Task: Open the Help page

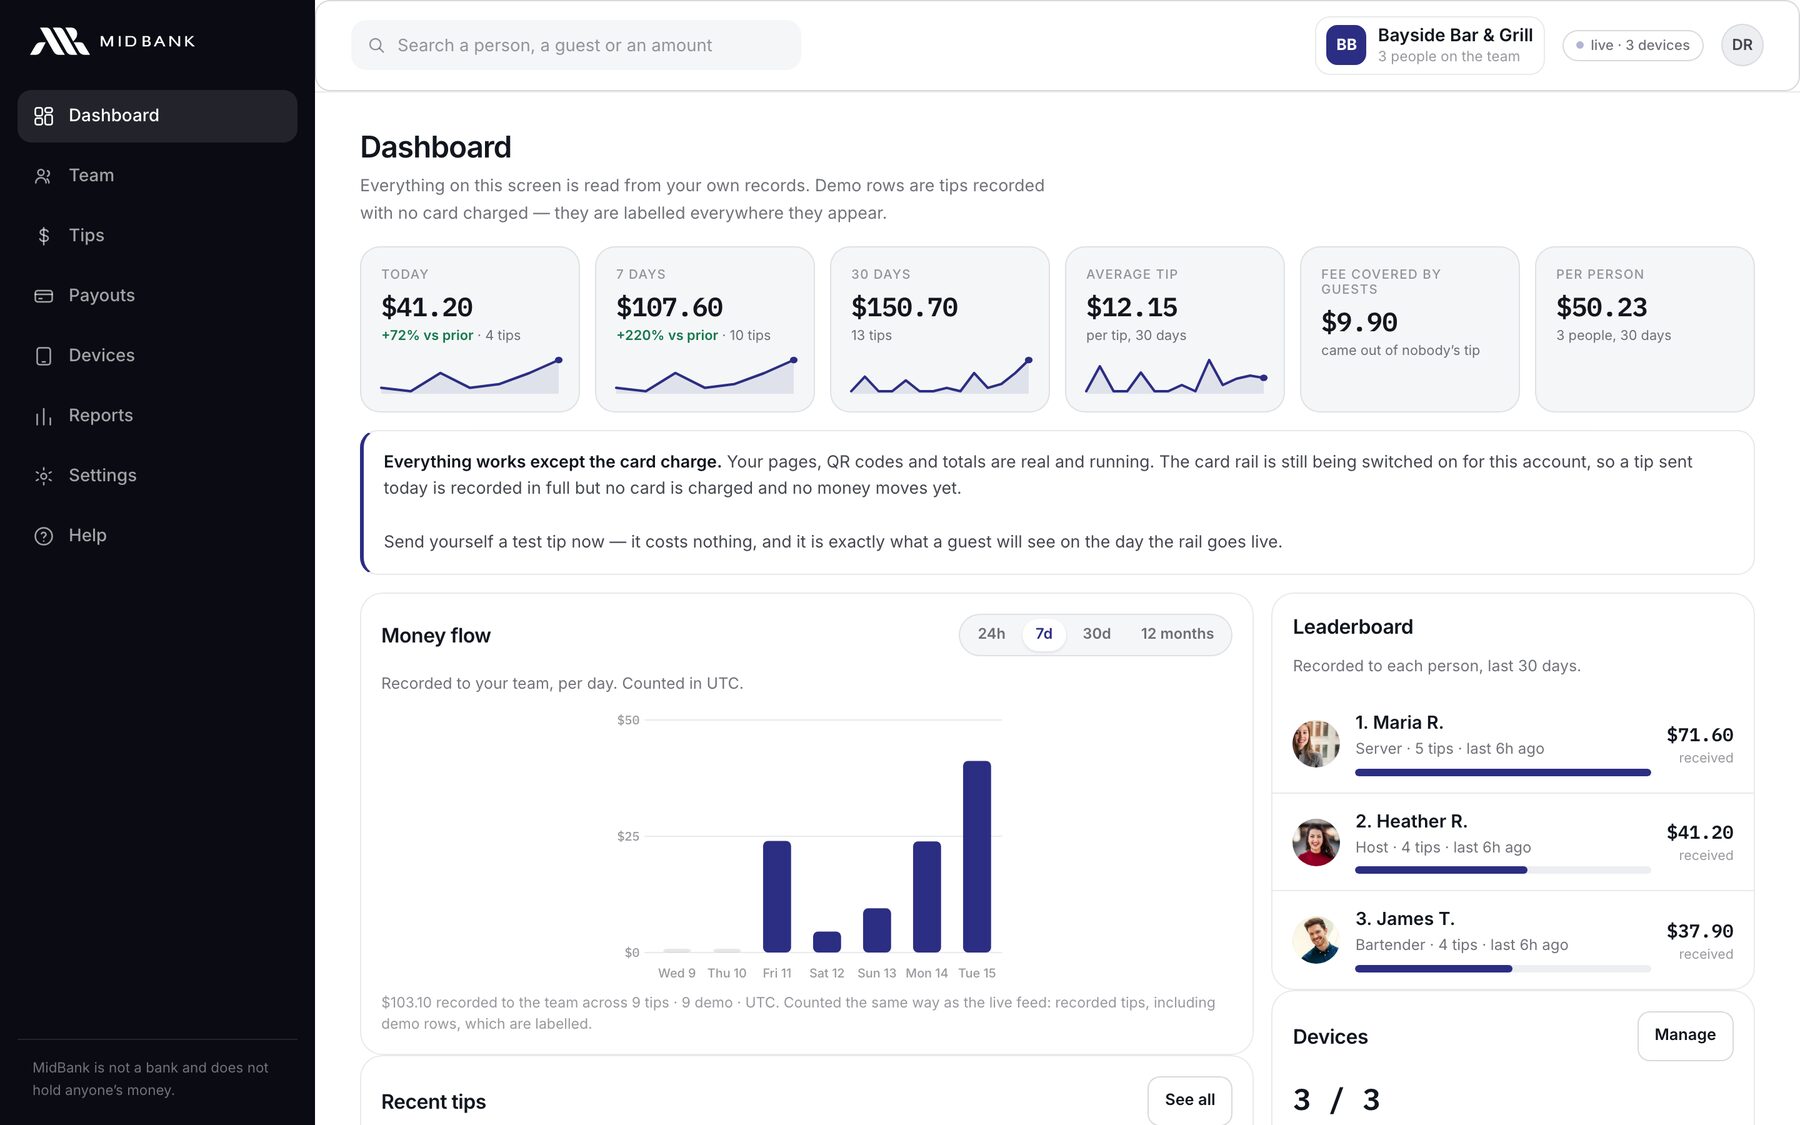Action: pyautogui.click(x=157, y=536)
